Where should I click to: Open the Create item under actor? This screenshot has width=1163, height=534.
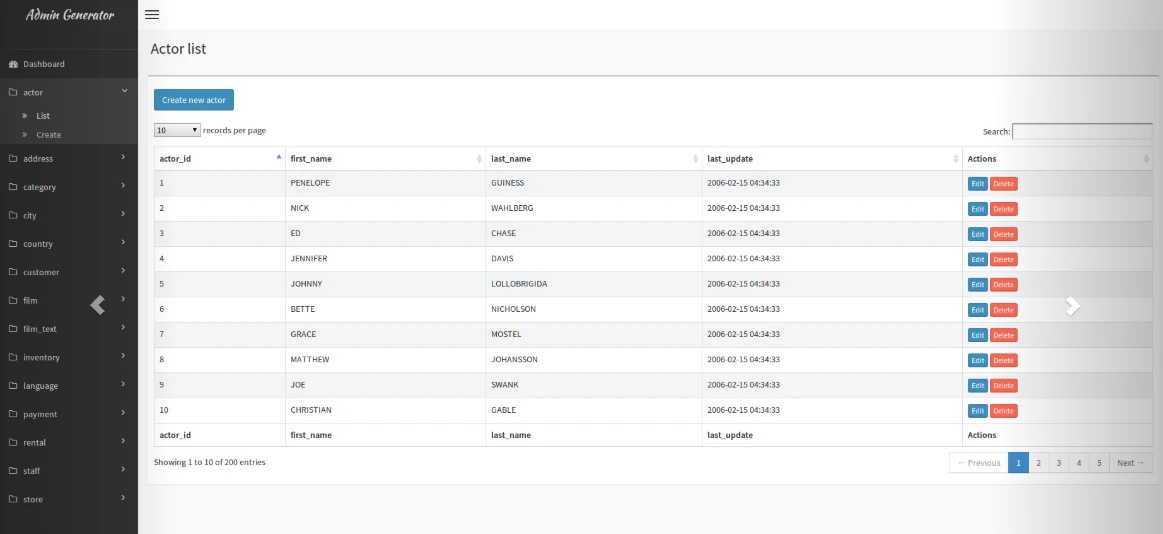[x=48, y=135]
